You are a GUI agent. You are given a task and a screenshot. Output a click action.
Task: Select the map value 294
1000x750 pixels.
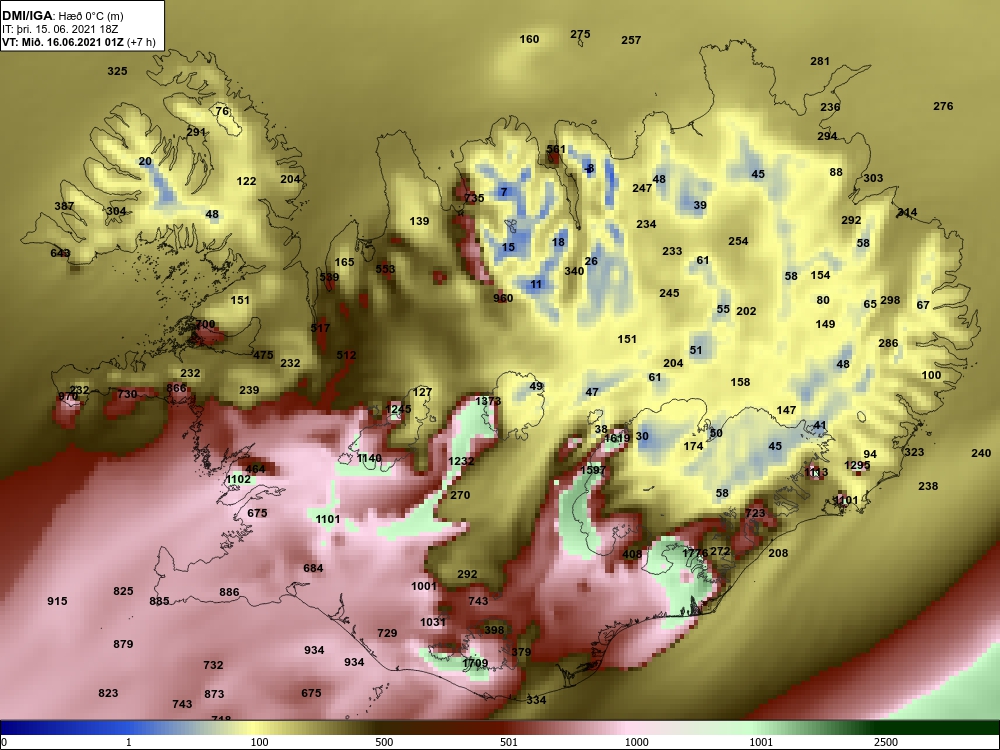[x=827, y=136]
